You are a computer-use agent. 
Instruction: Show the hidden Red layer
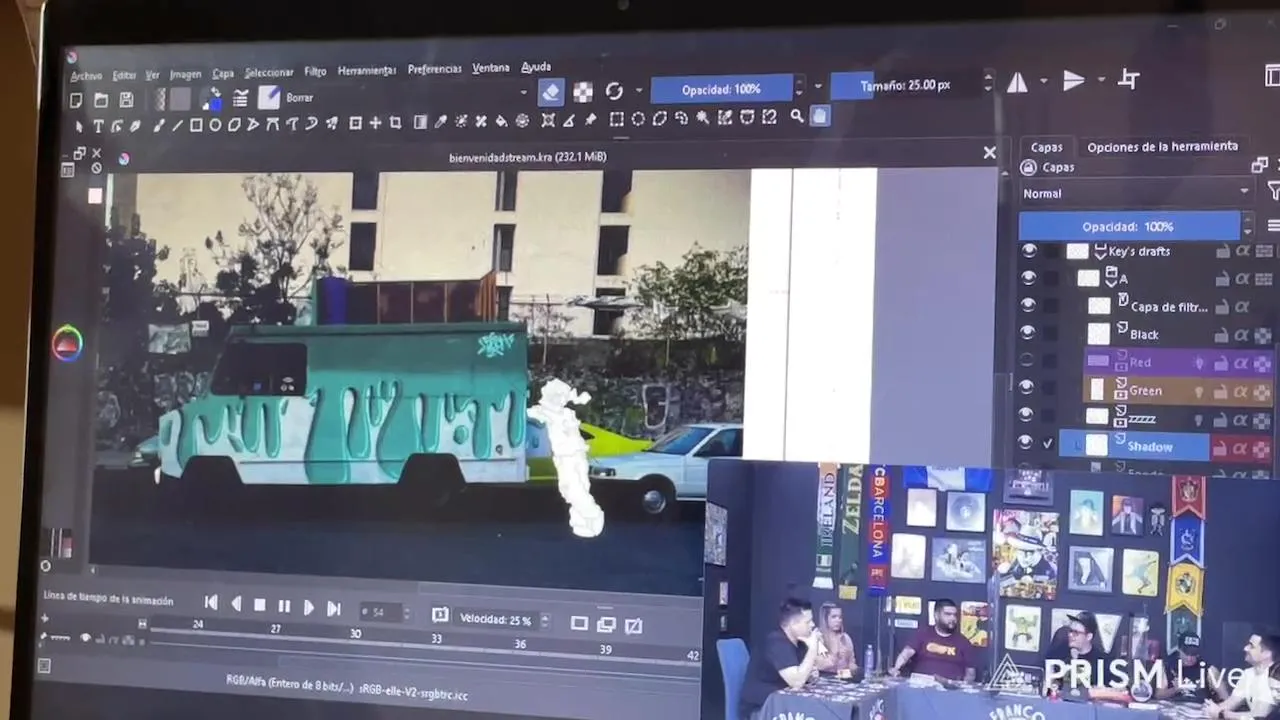(x=1027, y=360)
